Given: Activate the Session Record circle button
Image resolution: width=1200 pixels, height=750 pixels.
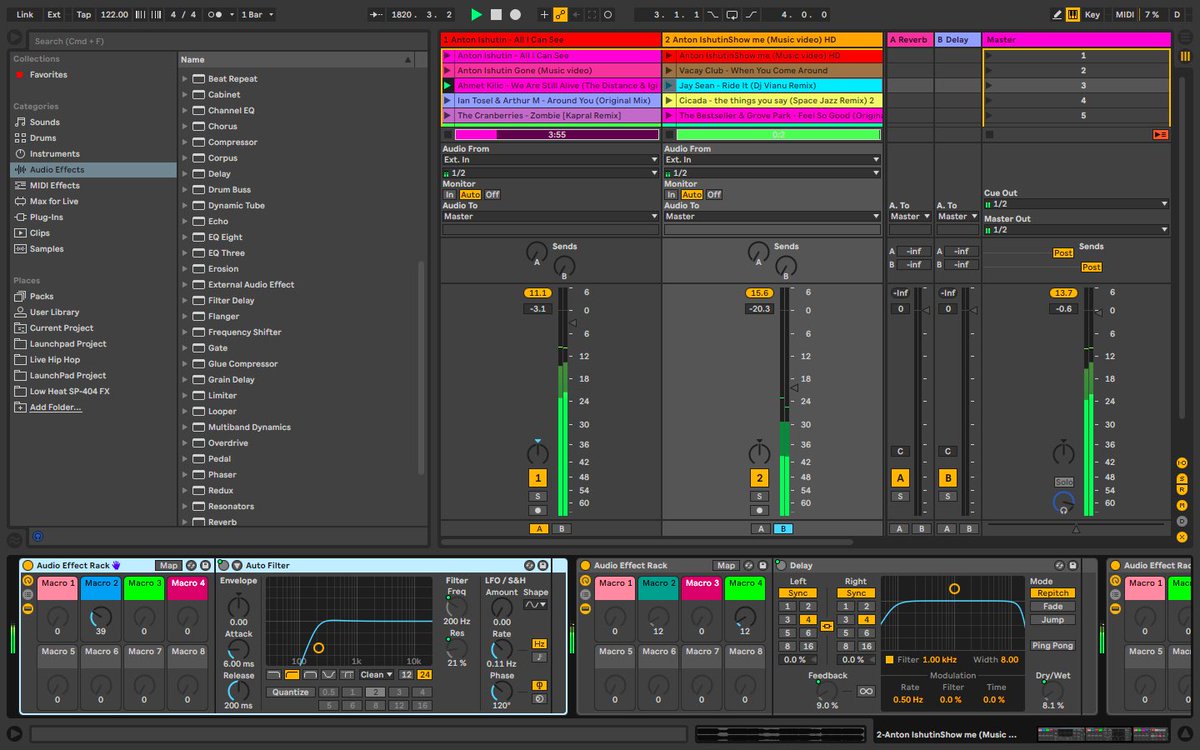Looking at the screenshot, I should point(608,15).
